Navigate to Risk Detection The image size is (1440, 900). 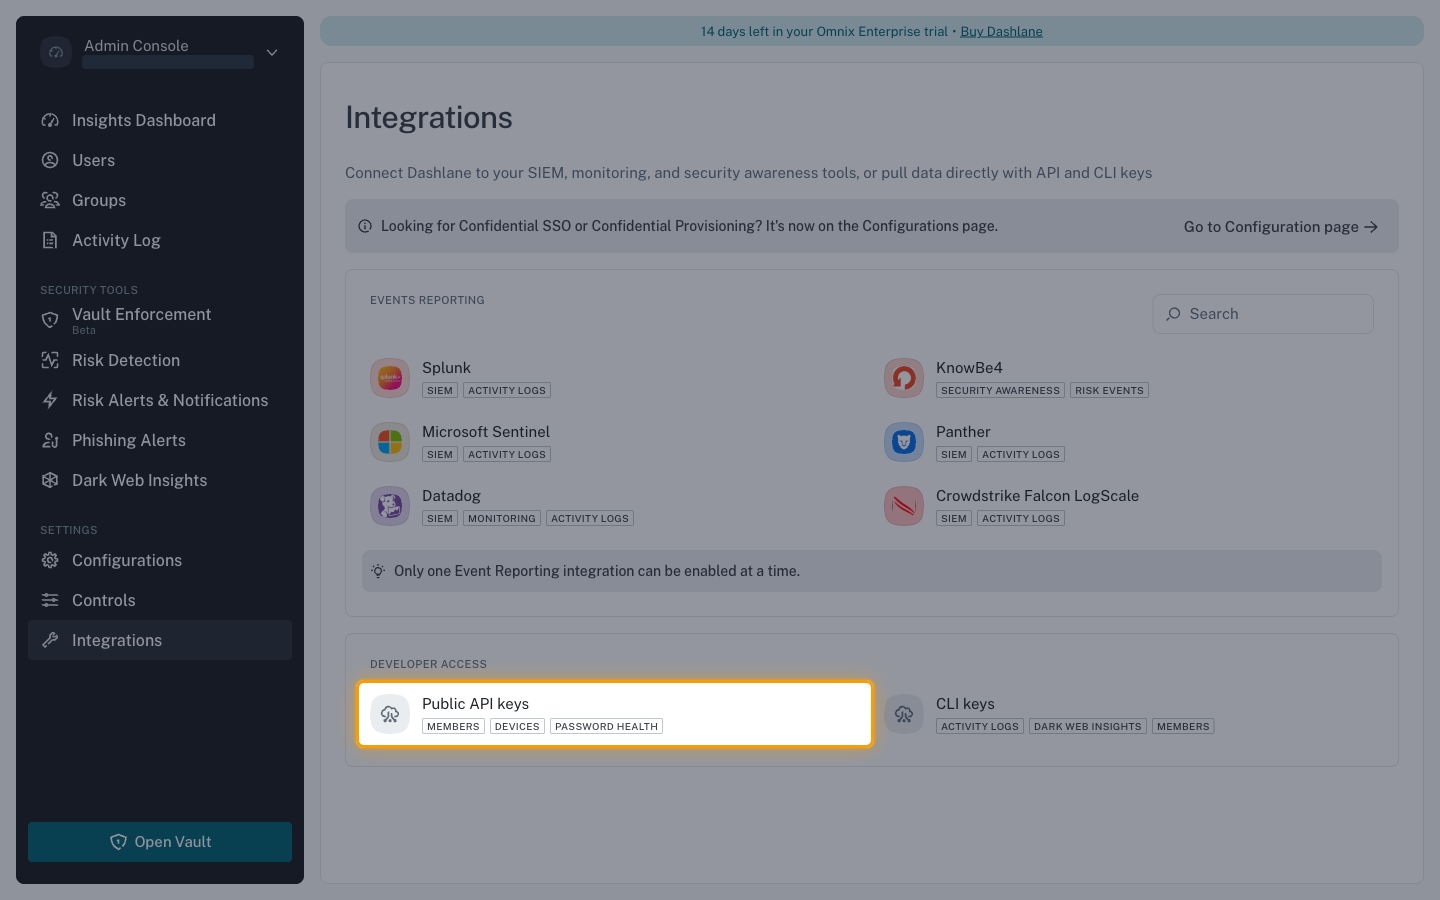(160, 360)
